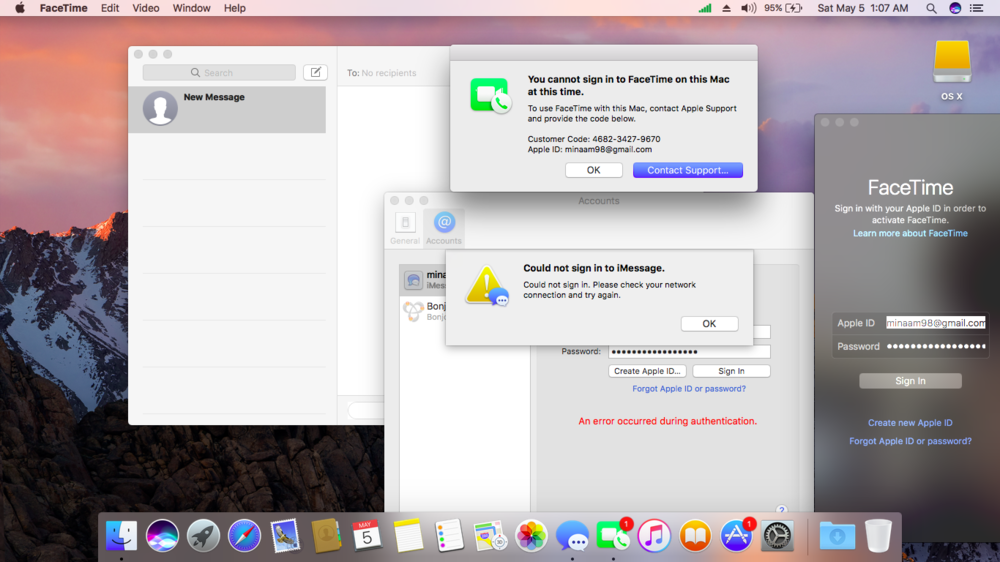This screenshot has height=562, width=1000.
Task: Open Messages bubble icon in dock
Action: coord(572,535)
